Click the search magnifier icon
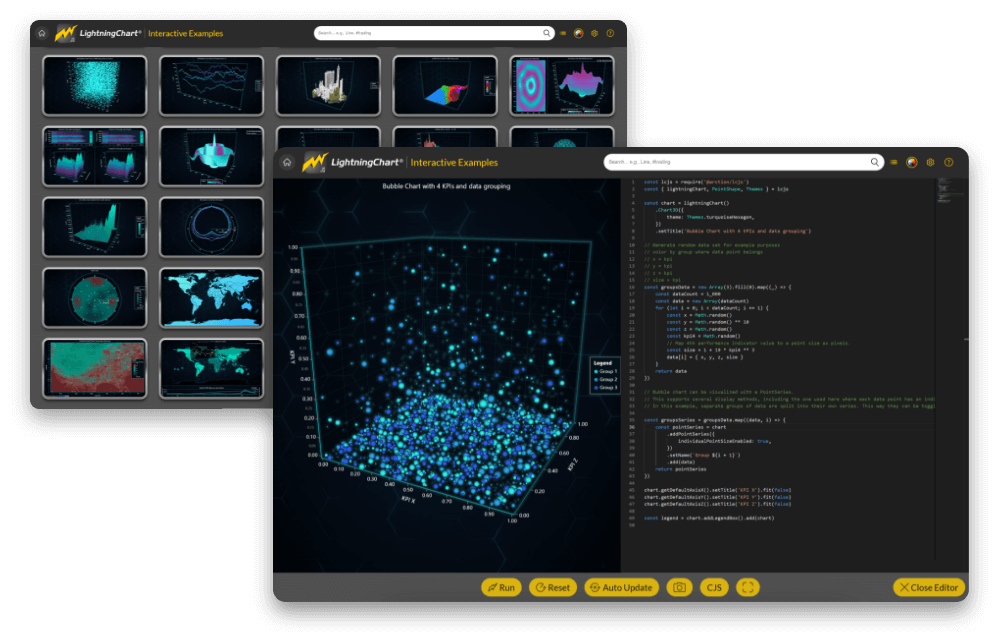 [874, 161]
